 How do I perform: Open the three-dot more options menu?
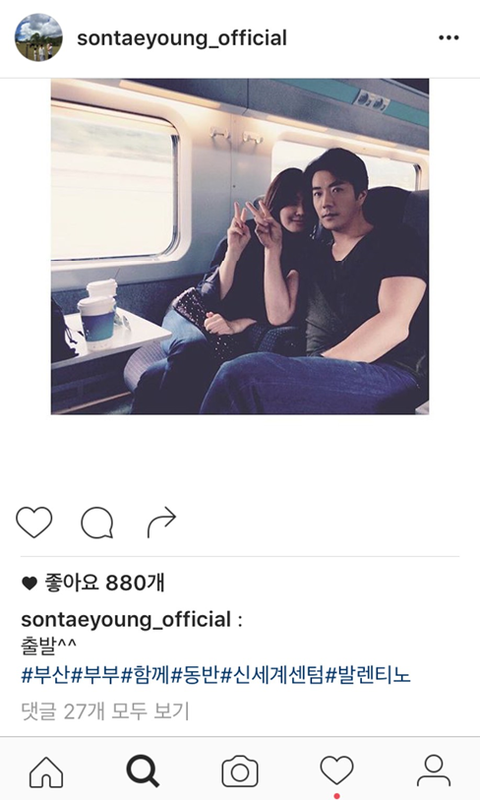pyautogui.click(x=448, y=38)
